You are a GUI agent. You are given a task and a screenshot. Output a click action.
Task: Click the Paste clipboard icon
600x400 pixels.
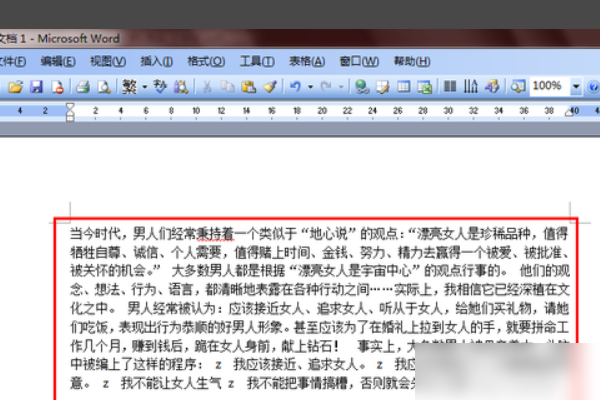(248, 87)
